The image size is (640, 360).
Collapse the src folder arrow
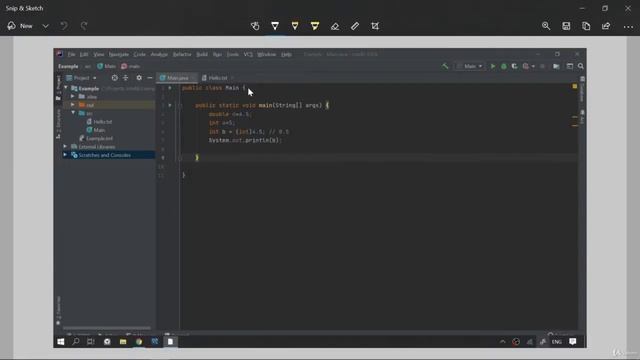(73, 113)
